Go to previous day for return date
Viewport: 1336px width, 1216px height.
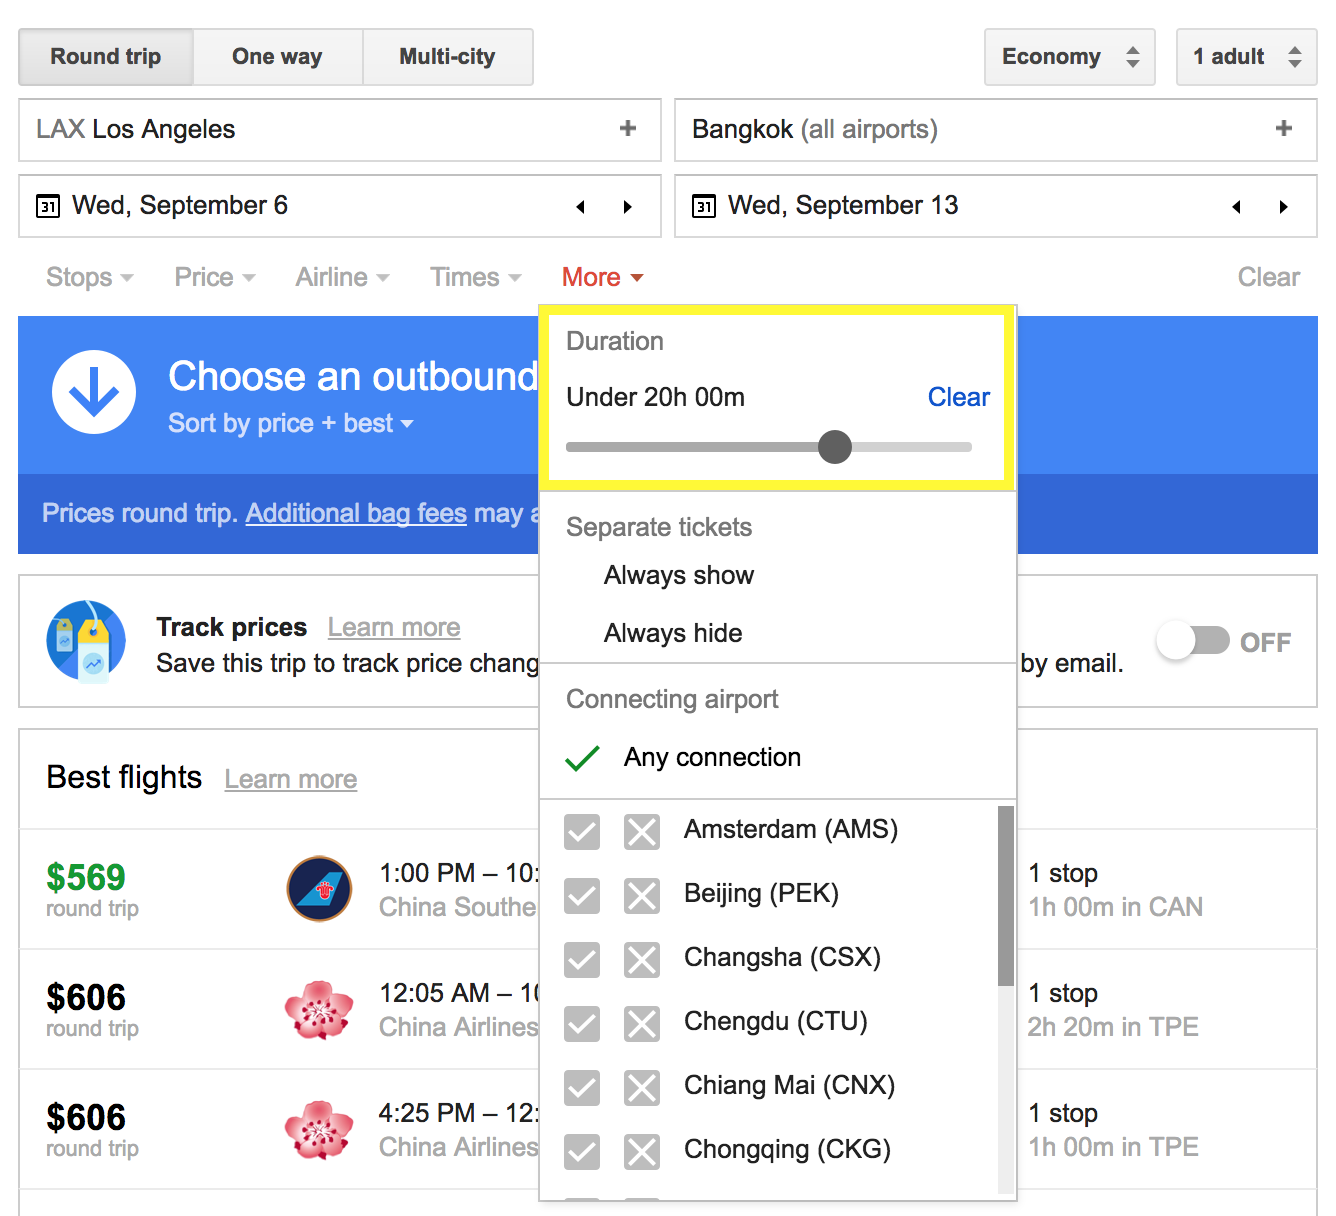pos(1236,207)
